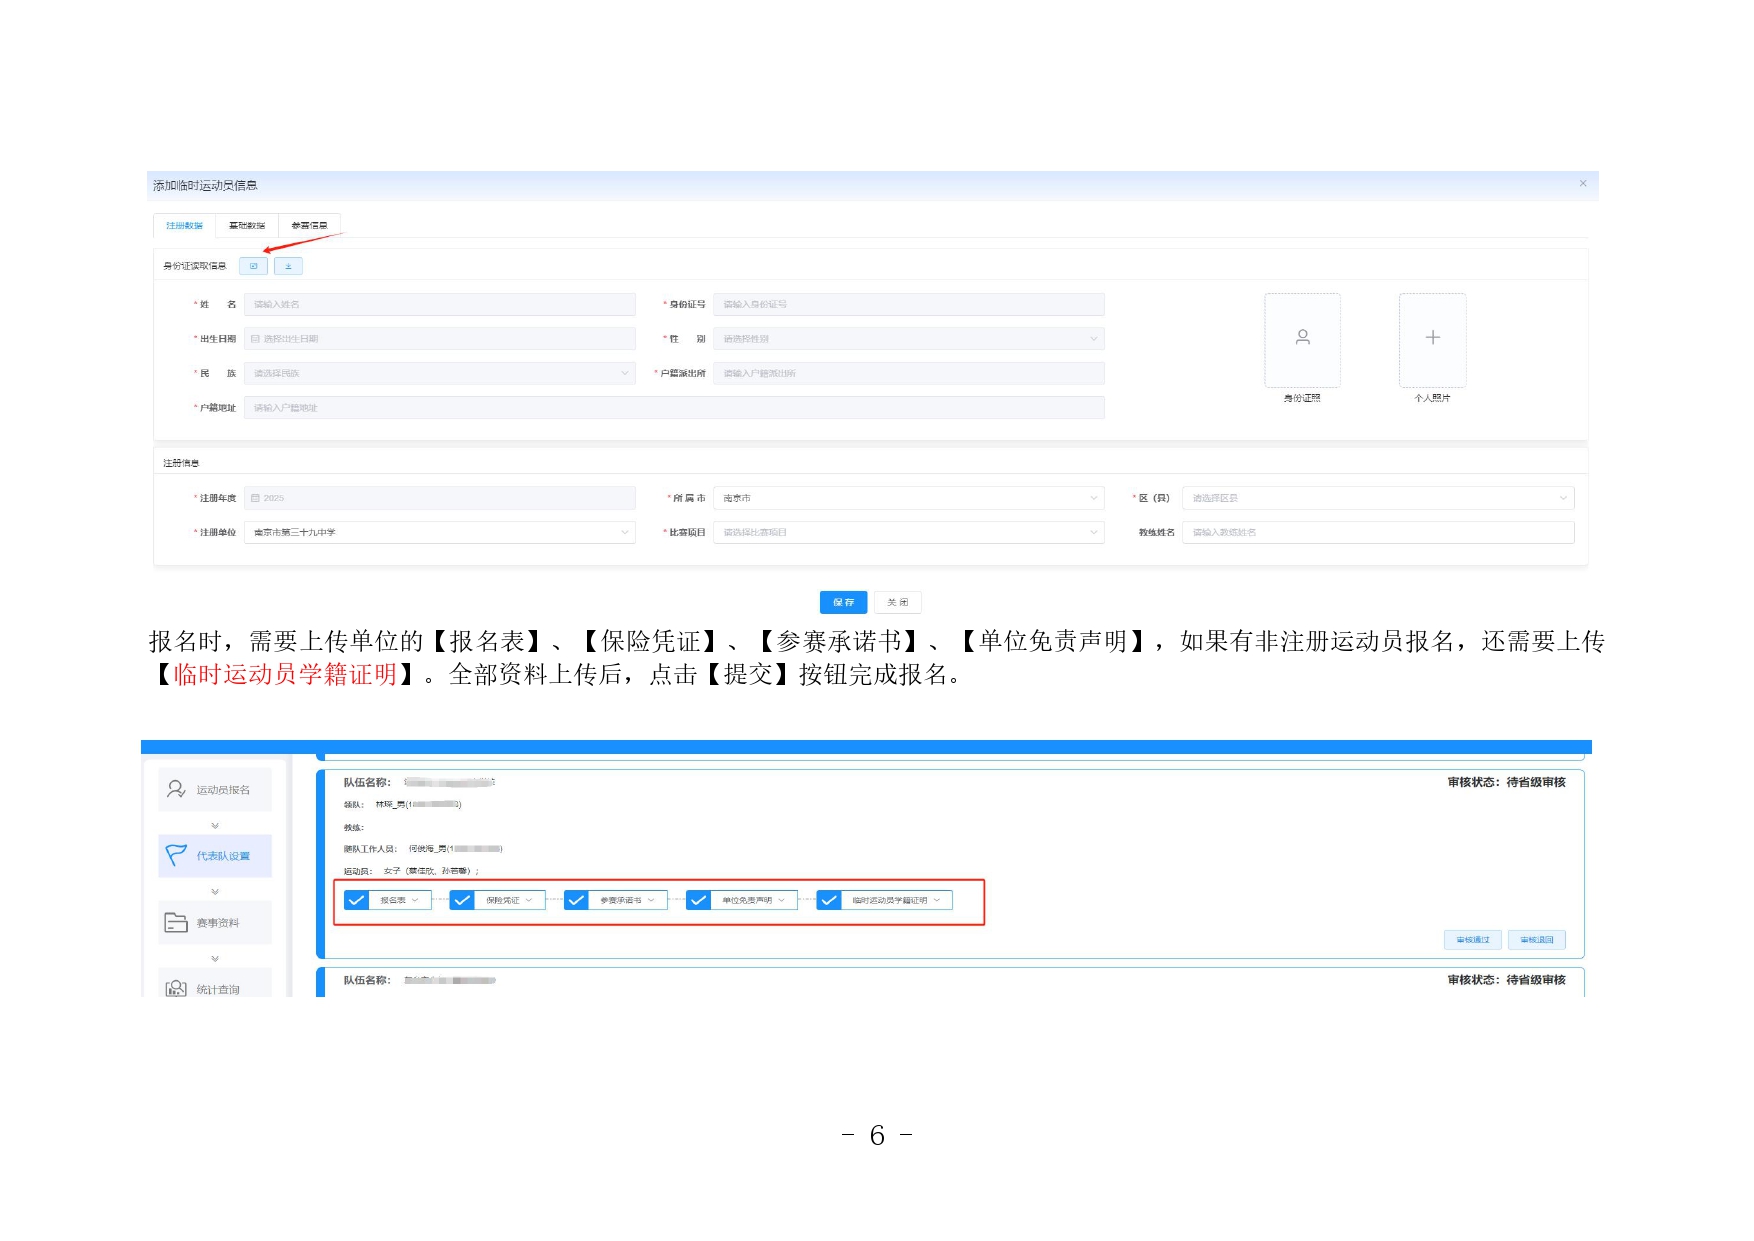This screenshot has width=1754, height=1241.
Task: Click the calendar icon in 注册年度 field
Action: 256,498
